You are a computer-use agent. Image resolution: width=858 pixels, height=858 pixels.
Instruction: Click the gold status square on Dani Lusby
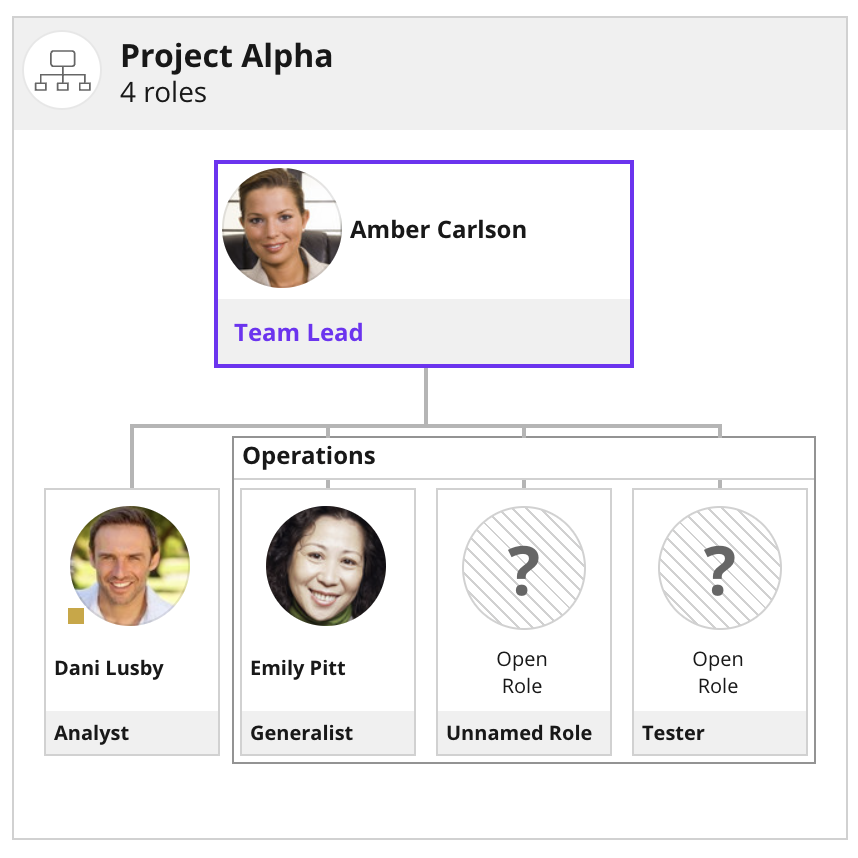coord(76,616)
